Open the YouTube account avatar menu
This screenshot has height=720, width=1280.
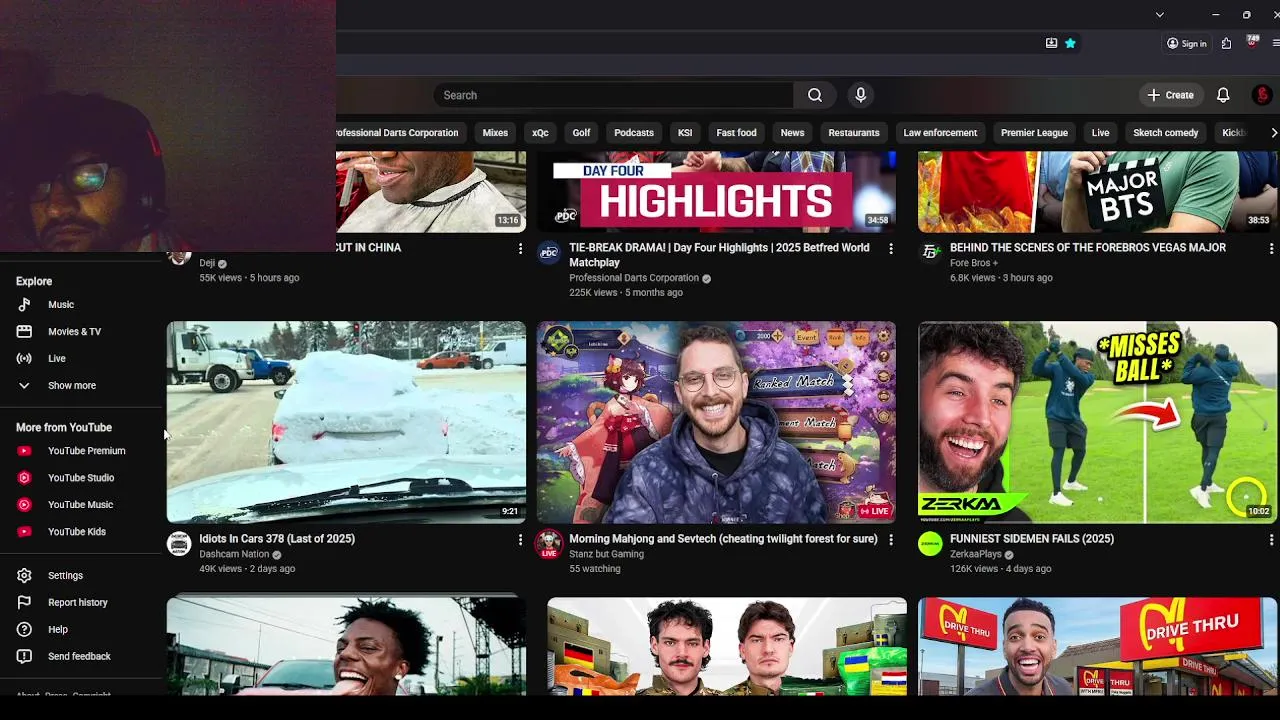point(1262,95)
